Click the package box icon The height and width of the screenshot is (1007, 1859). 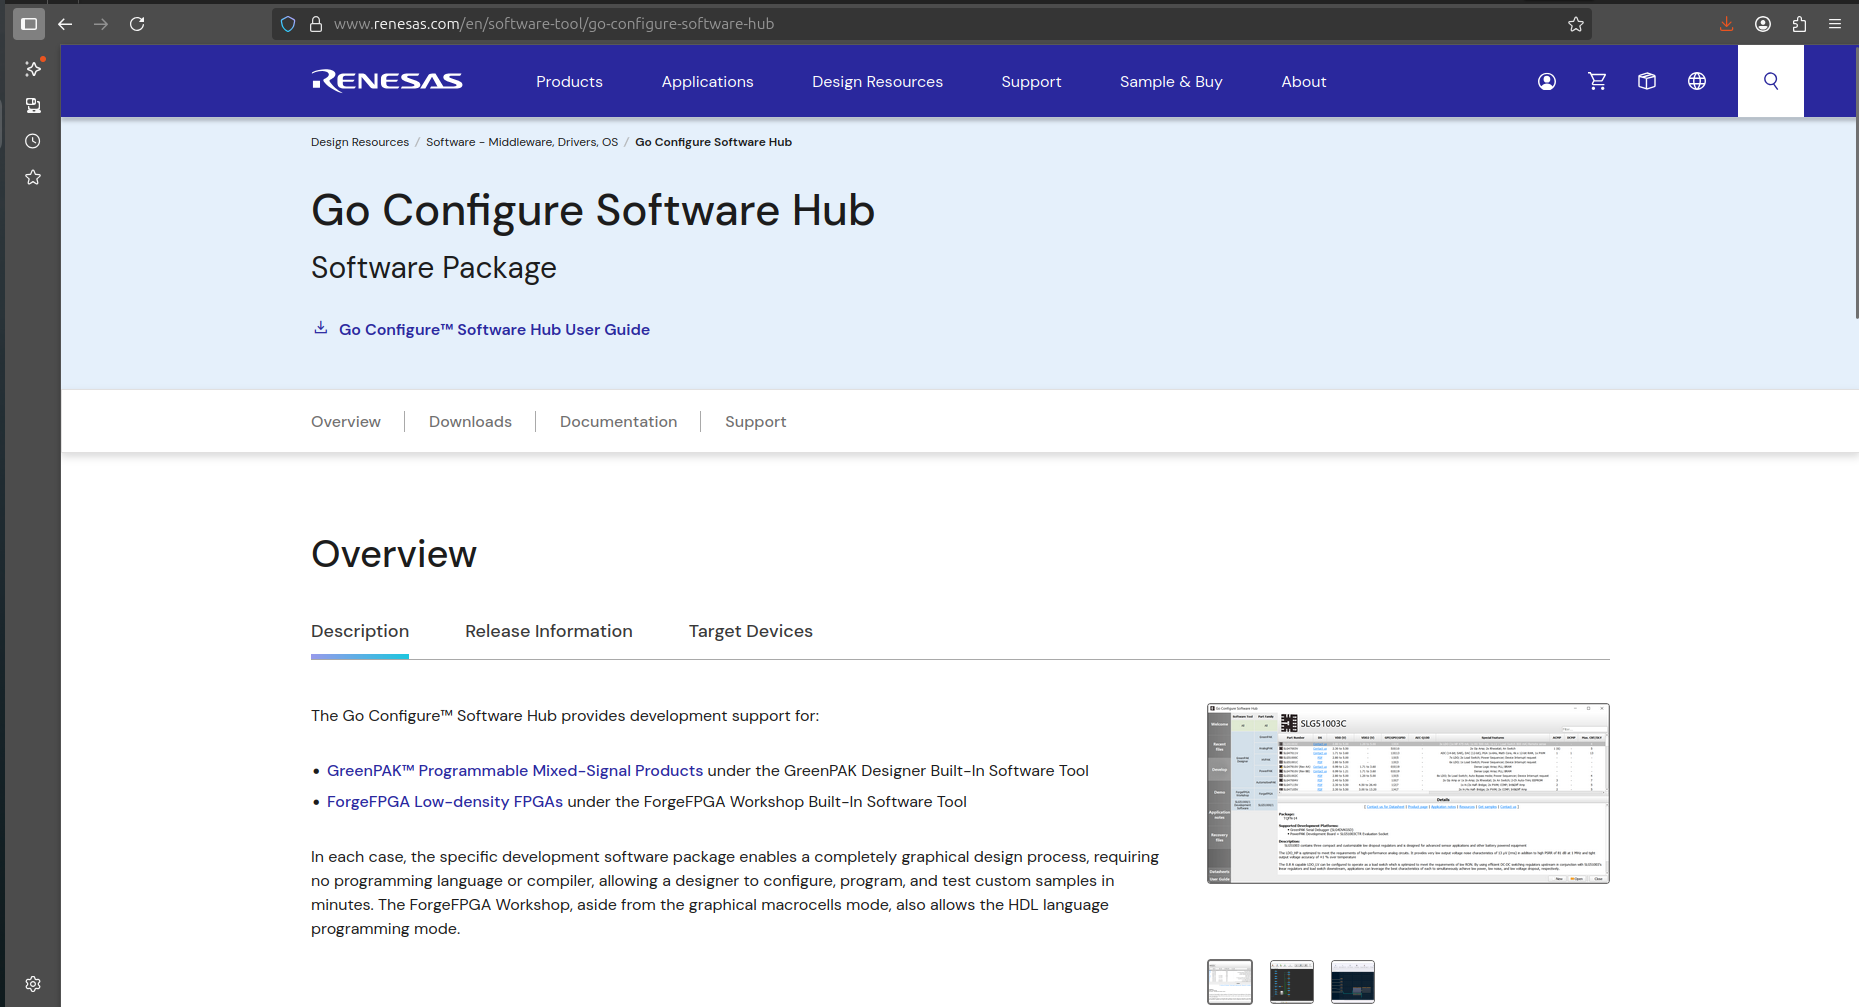point(1647,81)
